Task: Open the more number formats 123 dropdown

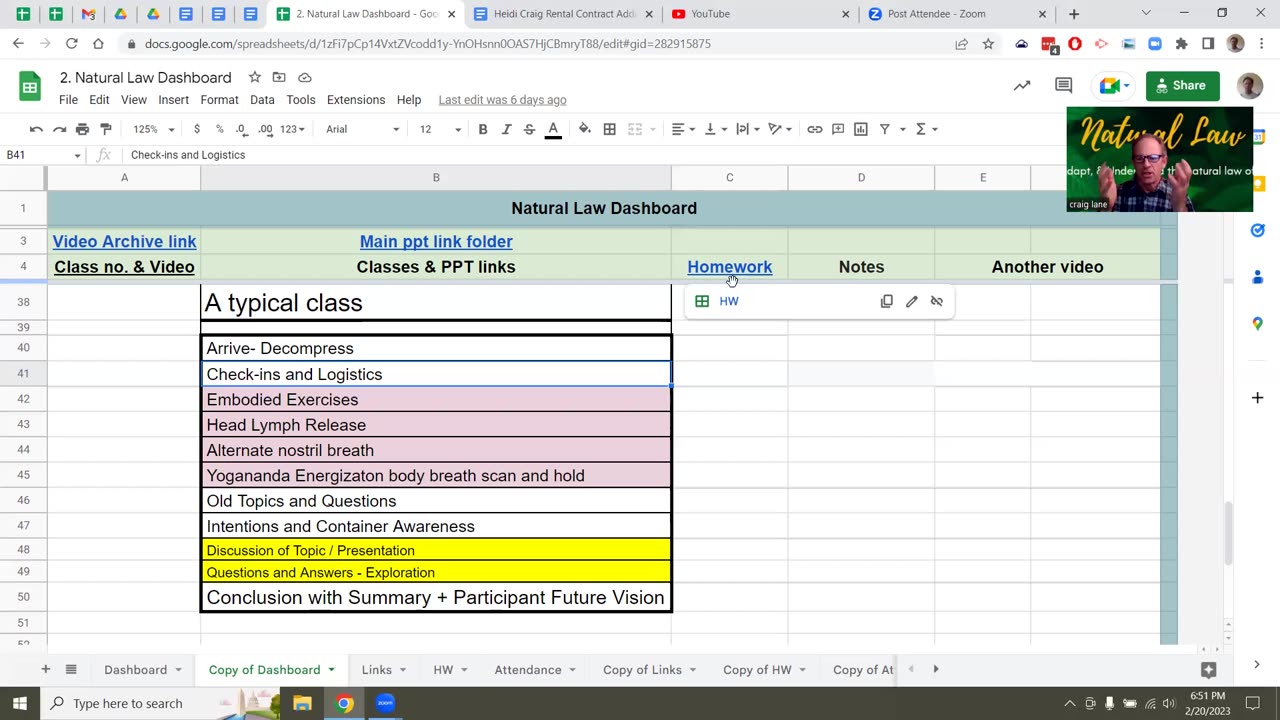Action: click(293, 129)
